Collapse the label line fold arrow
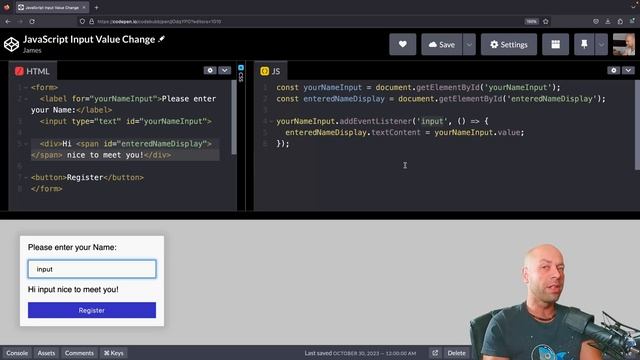This screenshot has width=640, height=360. tap(26, 99)
